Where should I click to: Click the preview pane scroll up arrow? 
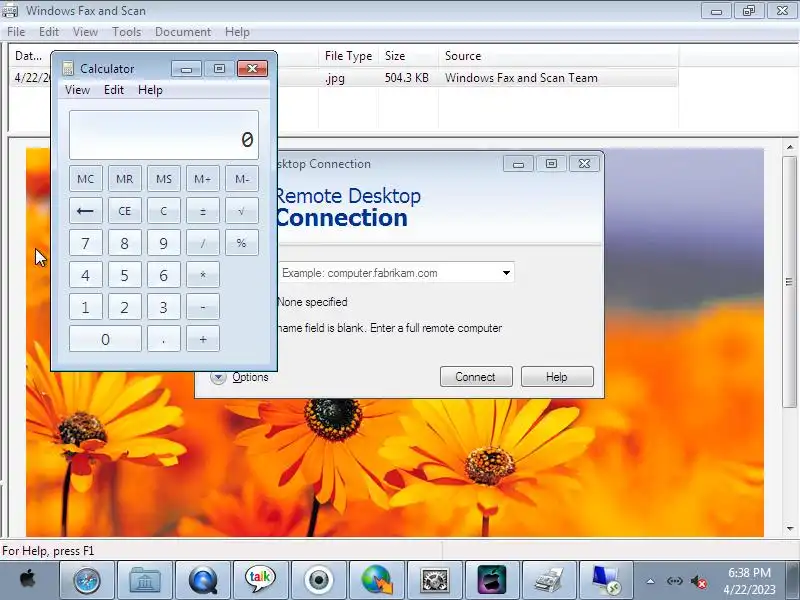[x=790, y=147]
